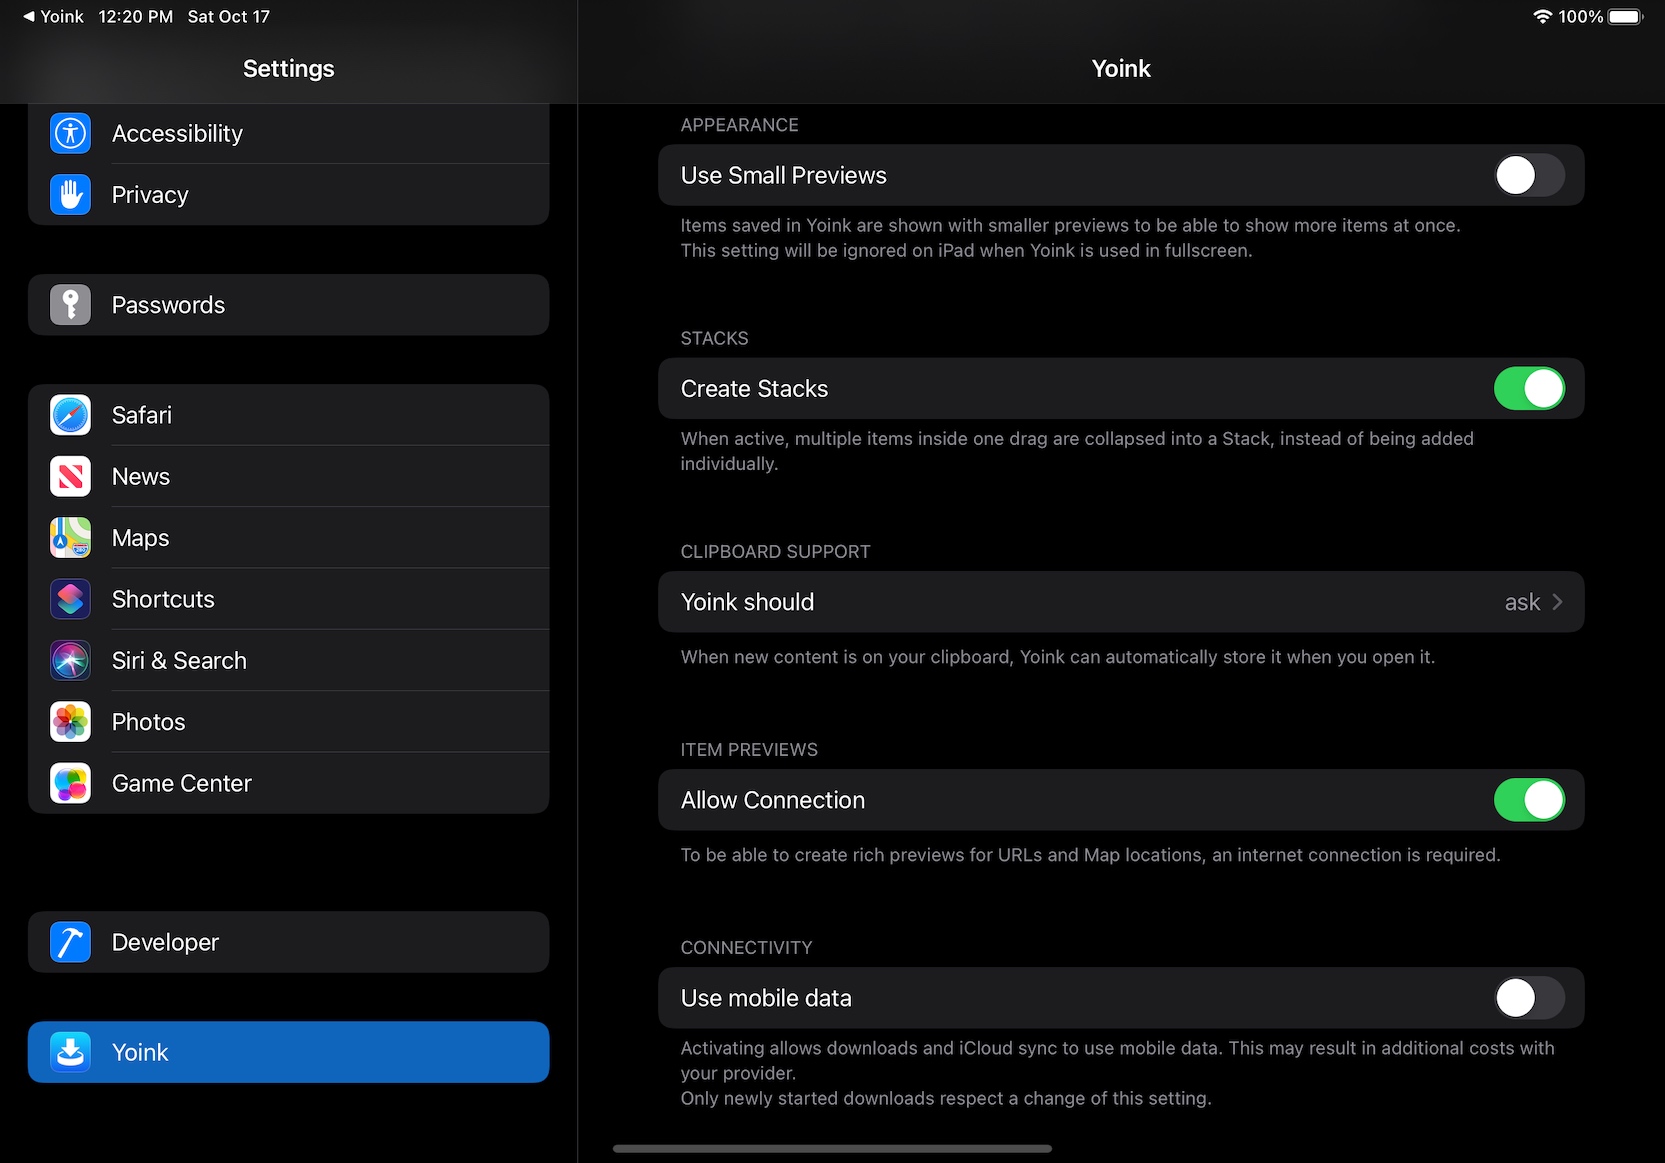Viewport: 1665px width, 1163px height.
Task: Open Privacy via its hand icon
Action: tap(70, 195)
